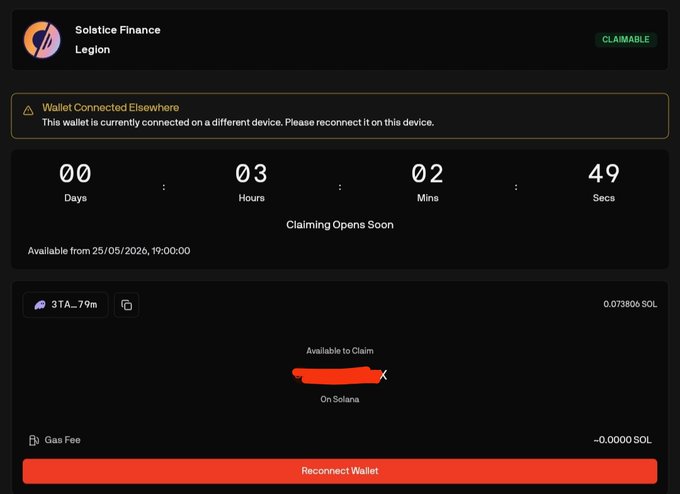Click the 'Mins' countdown label

point(428,198)
